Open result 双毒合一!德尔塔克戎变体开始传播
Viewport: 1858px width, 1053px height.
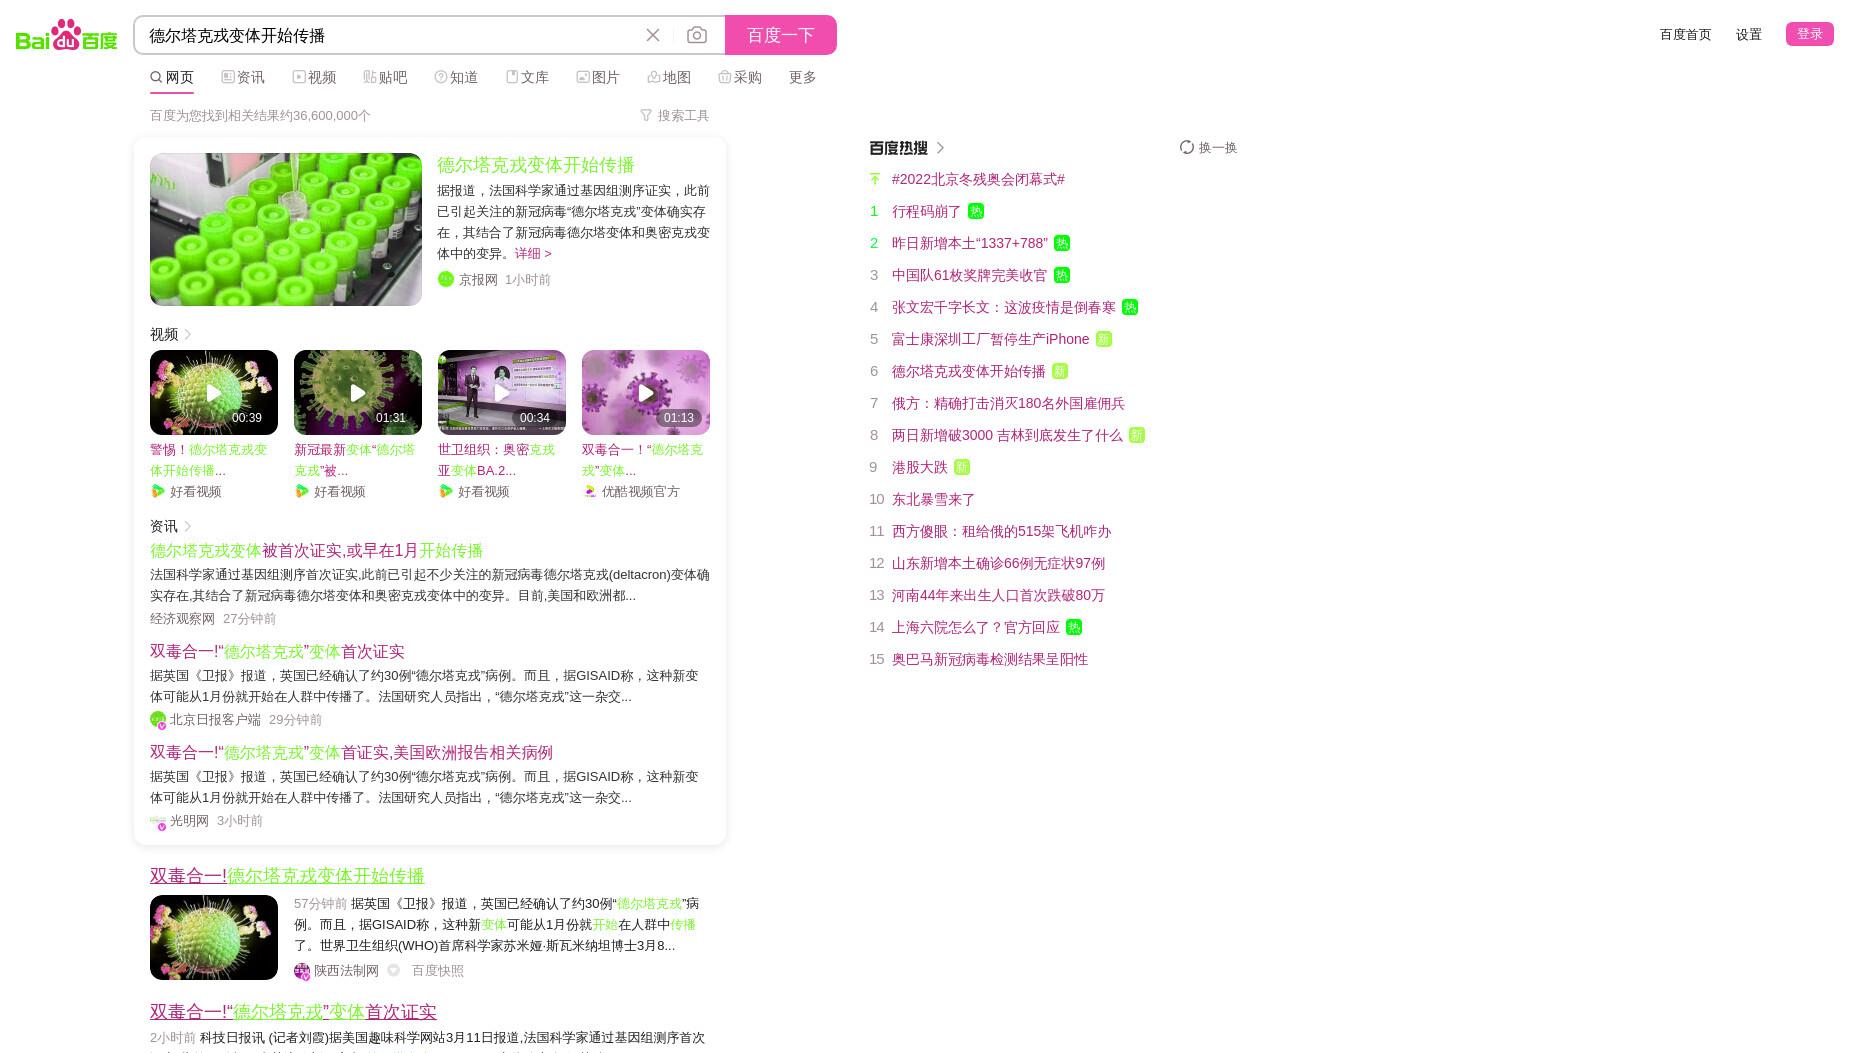tap(287, 876)
